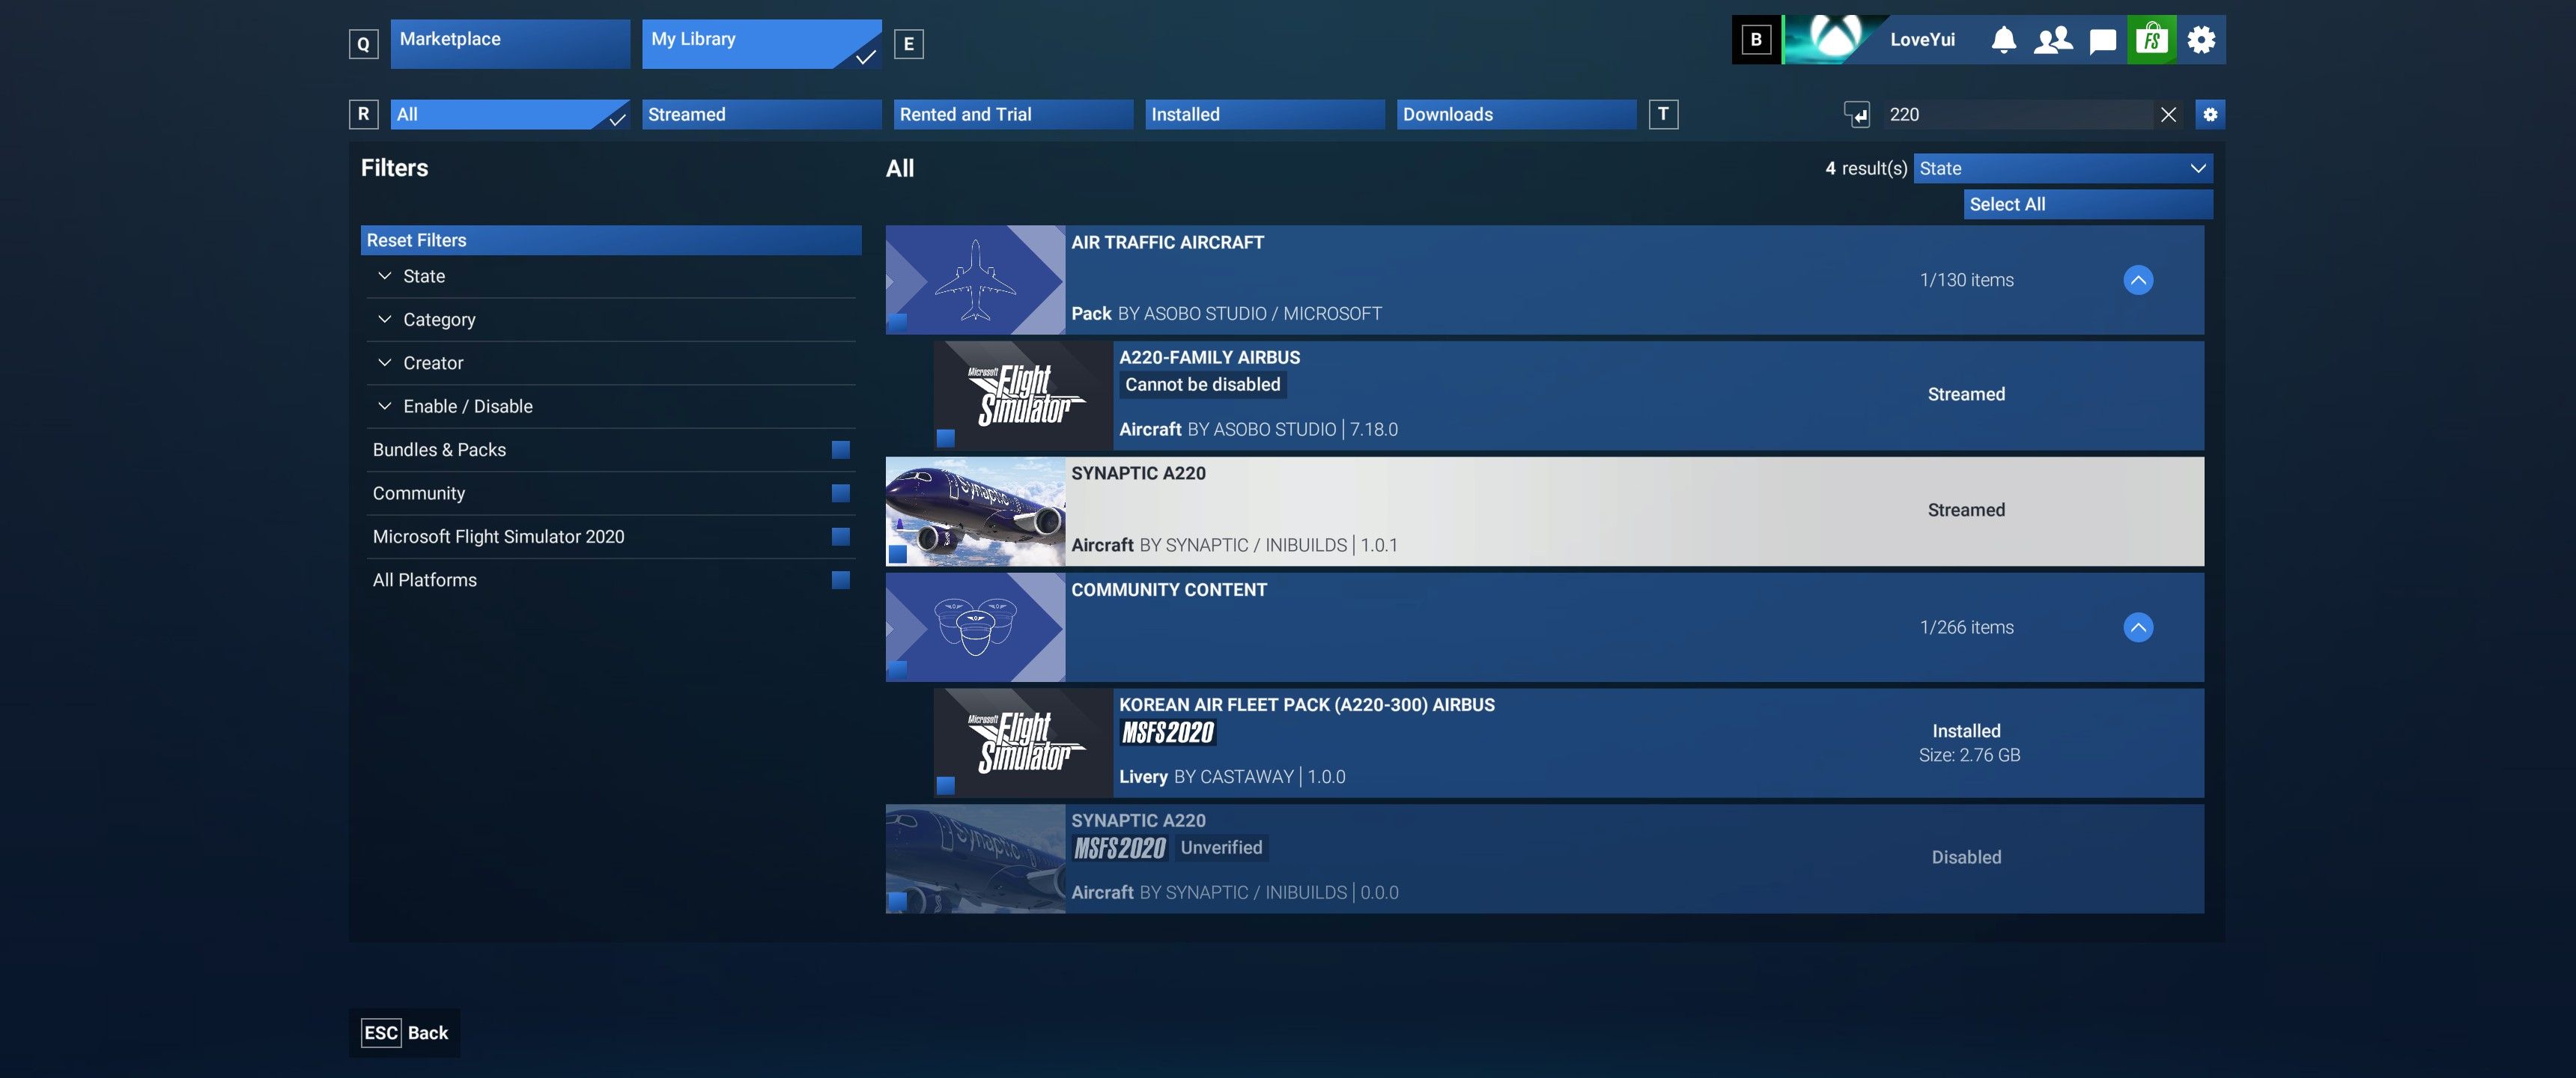This screenshot has width=2576, height=1078.
Task: Select the All library tab
Action: (510, 114)
